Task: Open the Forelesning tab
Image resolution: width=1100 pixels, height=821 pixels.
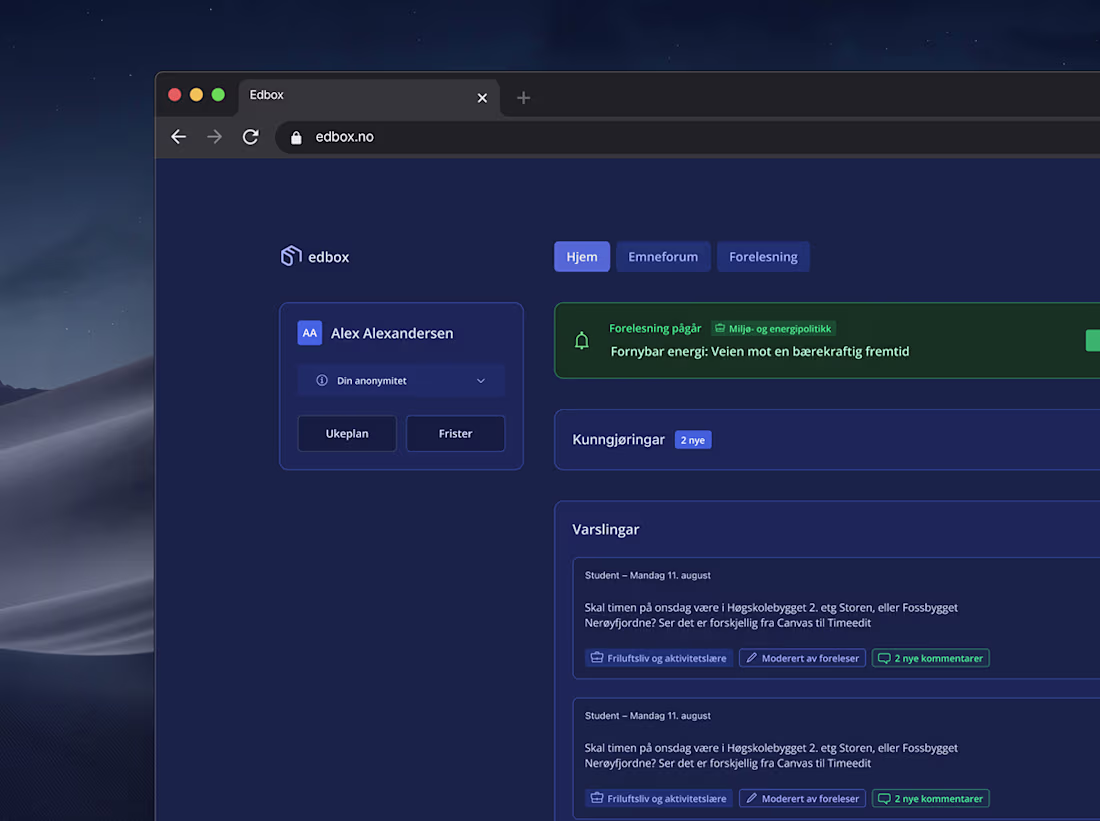Action: [x=763, y=257]
